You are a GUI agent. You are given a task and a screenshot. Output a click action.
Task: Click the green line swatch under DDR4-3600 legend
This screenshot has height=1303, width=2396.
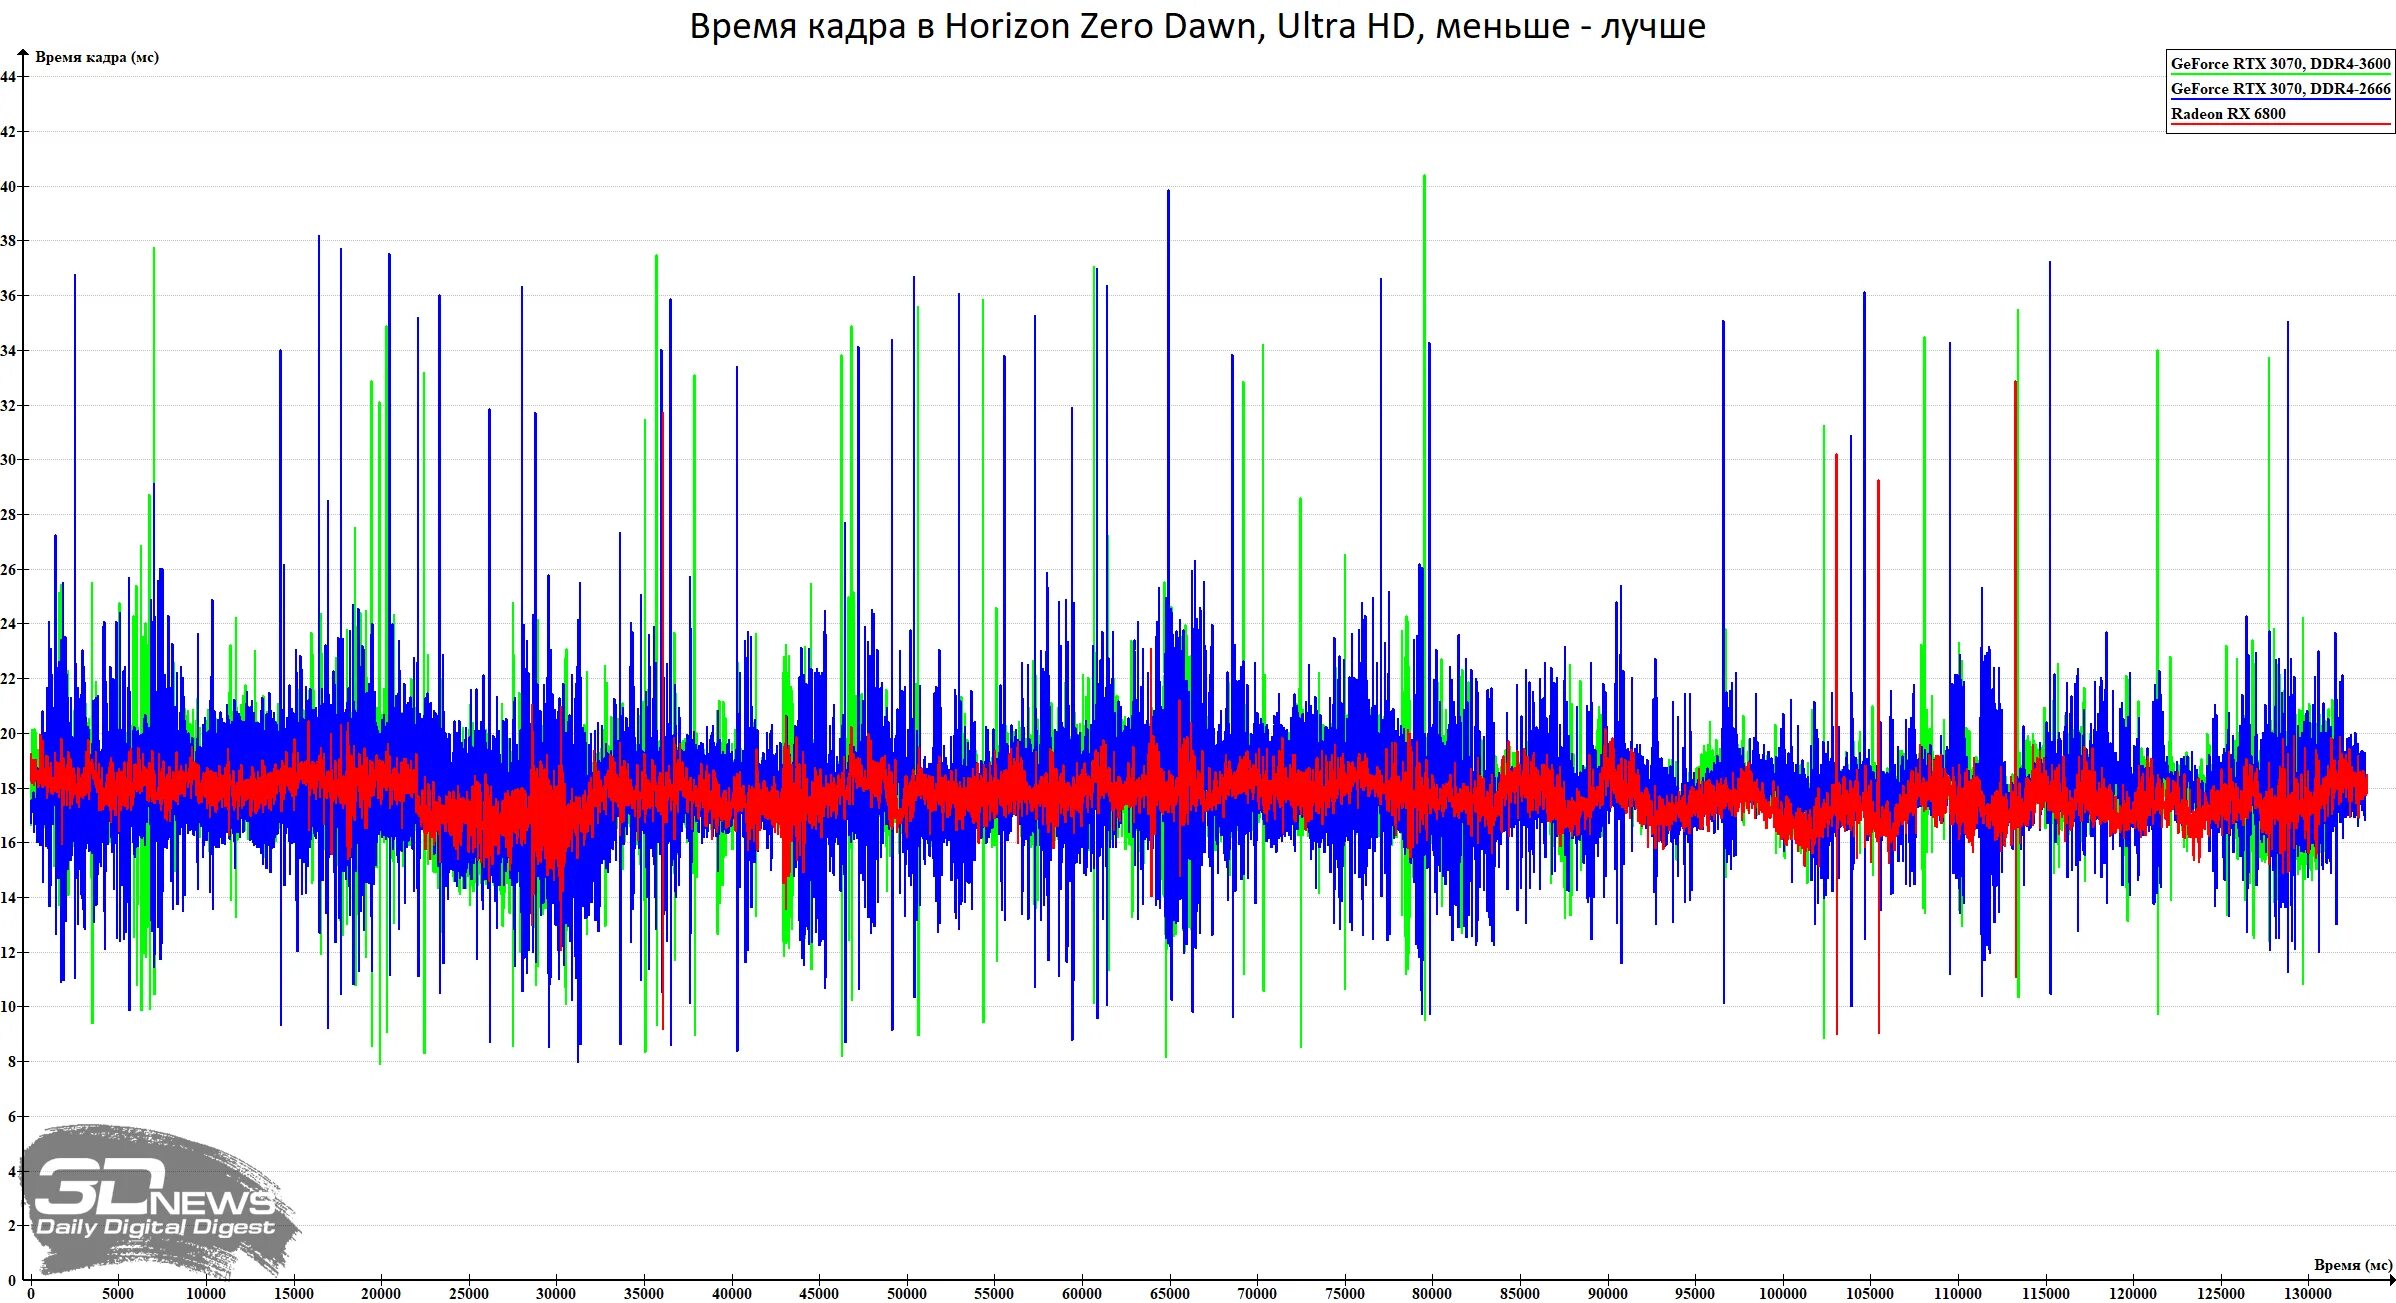tap(2280, 75)
